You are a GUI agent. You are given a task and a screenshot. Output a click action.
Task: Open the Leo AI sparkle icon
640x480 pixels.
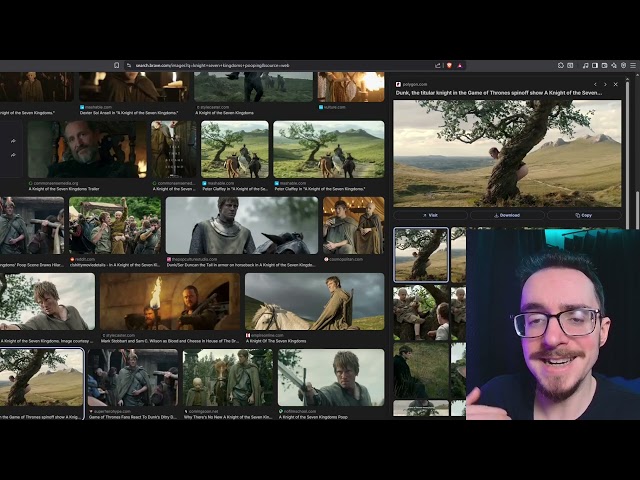coord(614,65)
